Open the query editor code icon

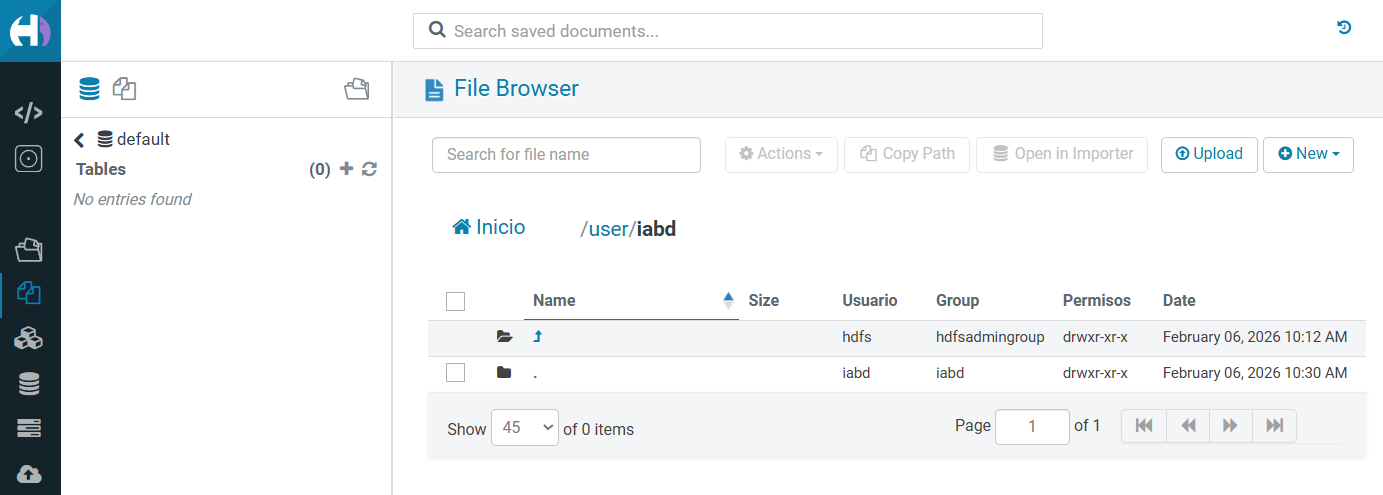(29, 112)
